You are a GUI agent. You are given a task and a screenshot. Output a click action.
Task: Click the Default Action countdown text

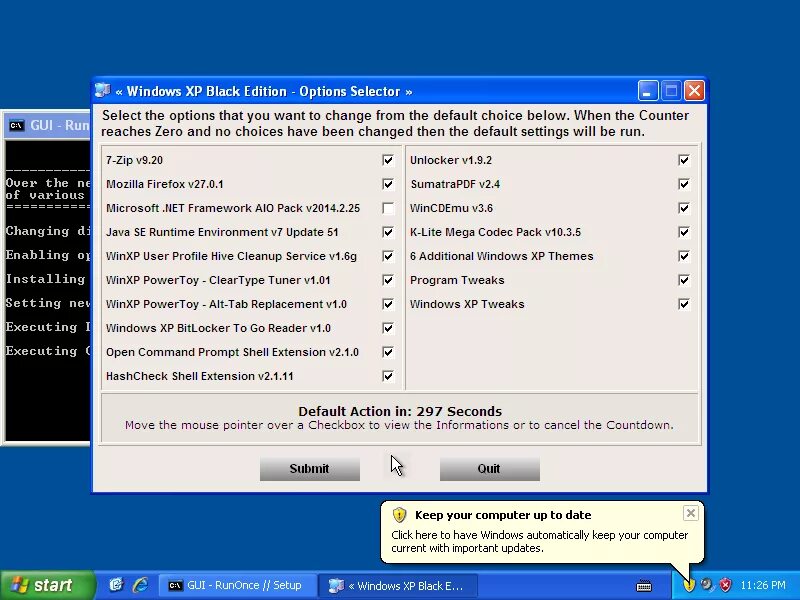pos(400,411)
